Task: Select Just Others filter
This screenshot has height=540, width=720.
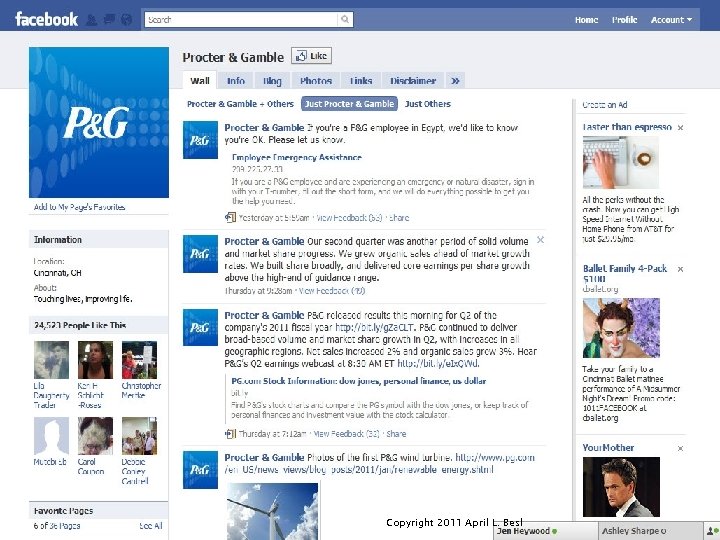Action: (428, 104)
